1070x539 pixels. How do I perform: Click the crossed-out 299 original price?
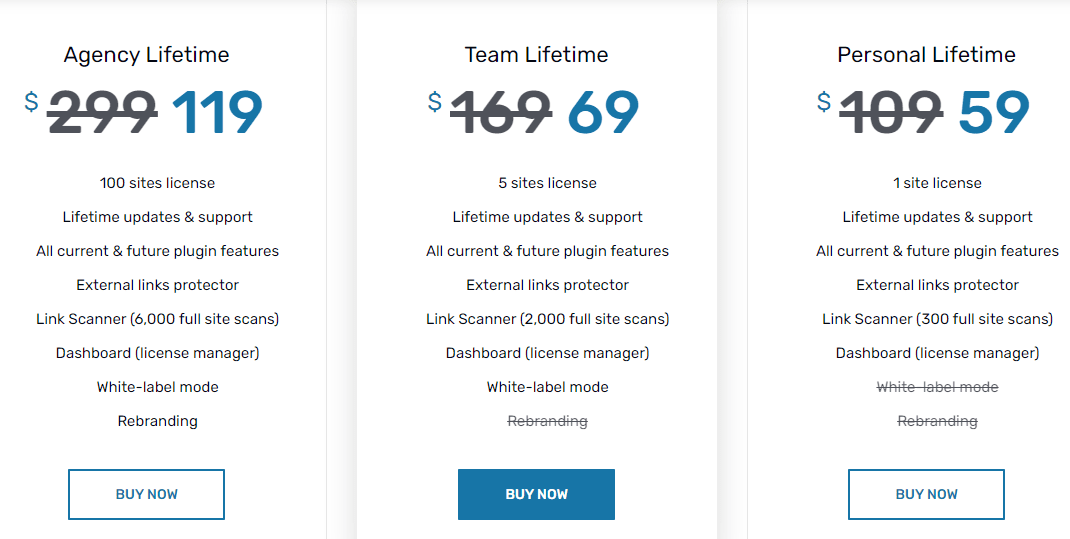click(102, 112)
